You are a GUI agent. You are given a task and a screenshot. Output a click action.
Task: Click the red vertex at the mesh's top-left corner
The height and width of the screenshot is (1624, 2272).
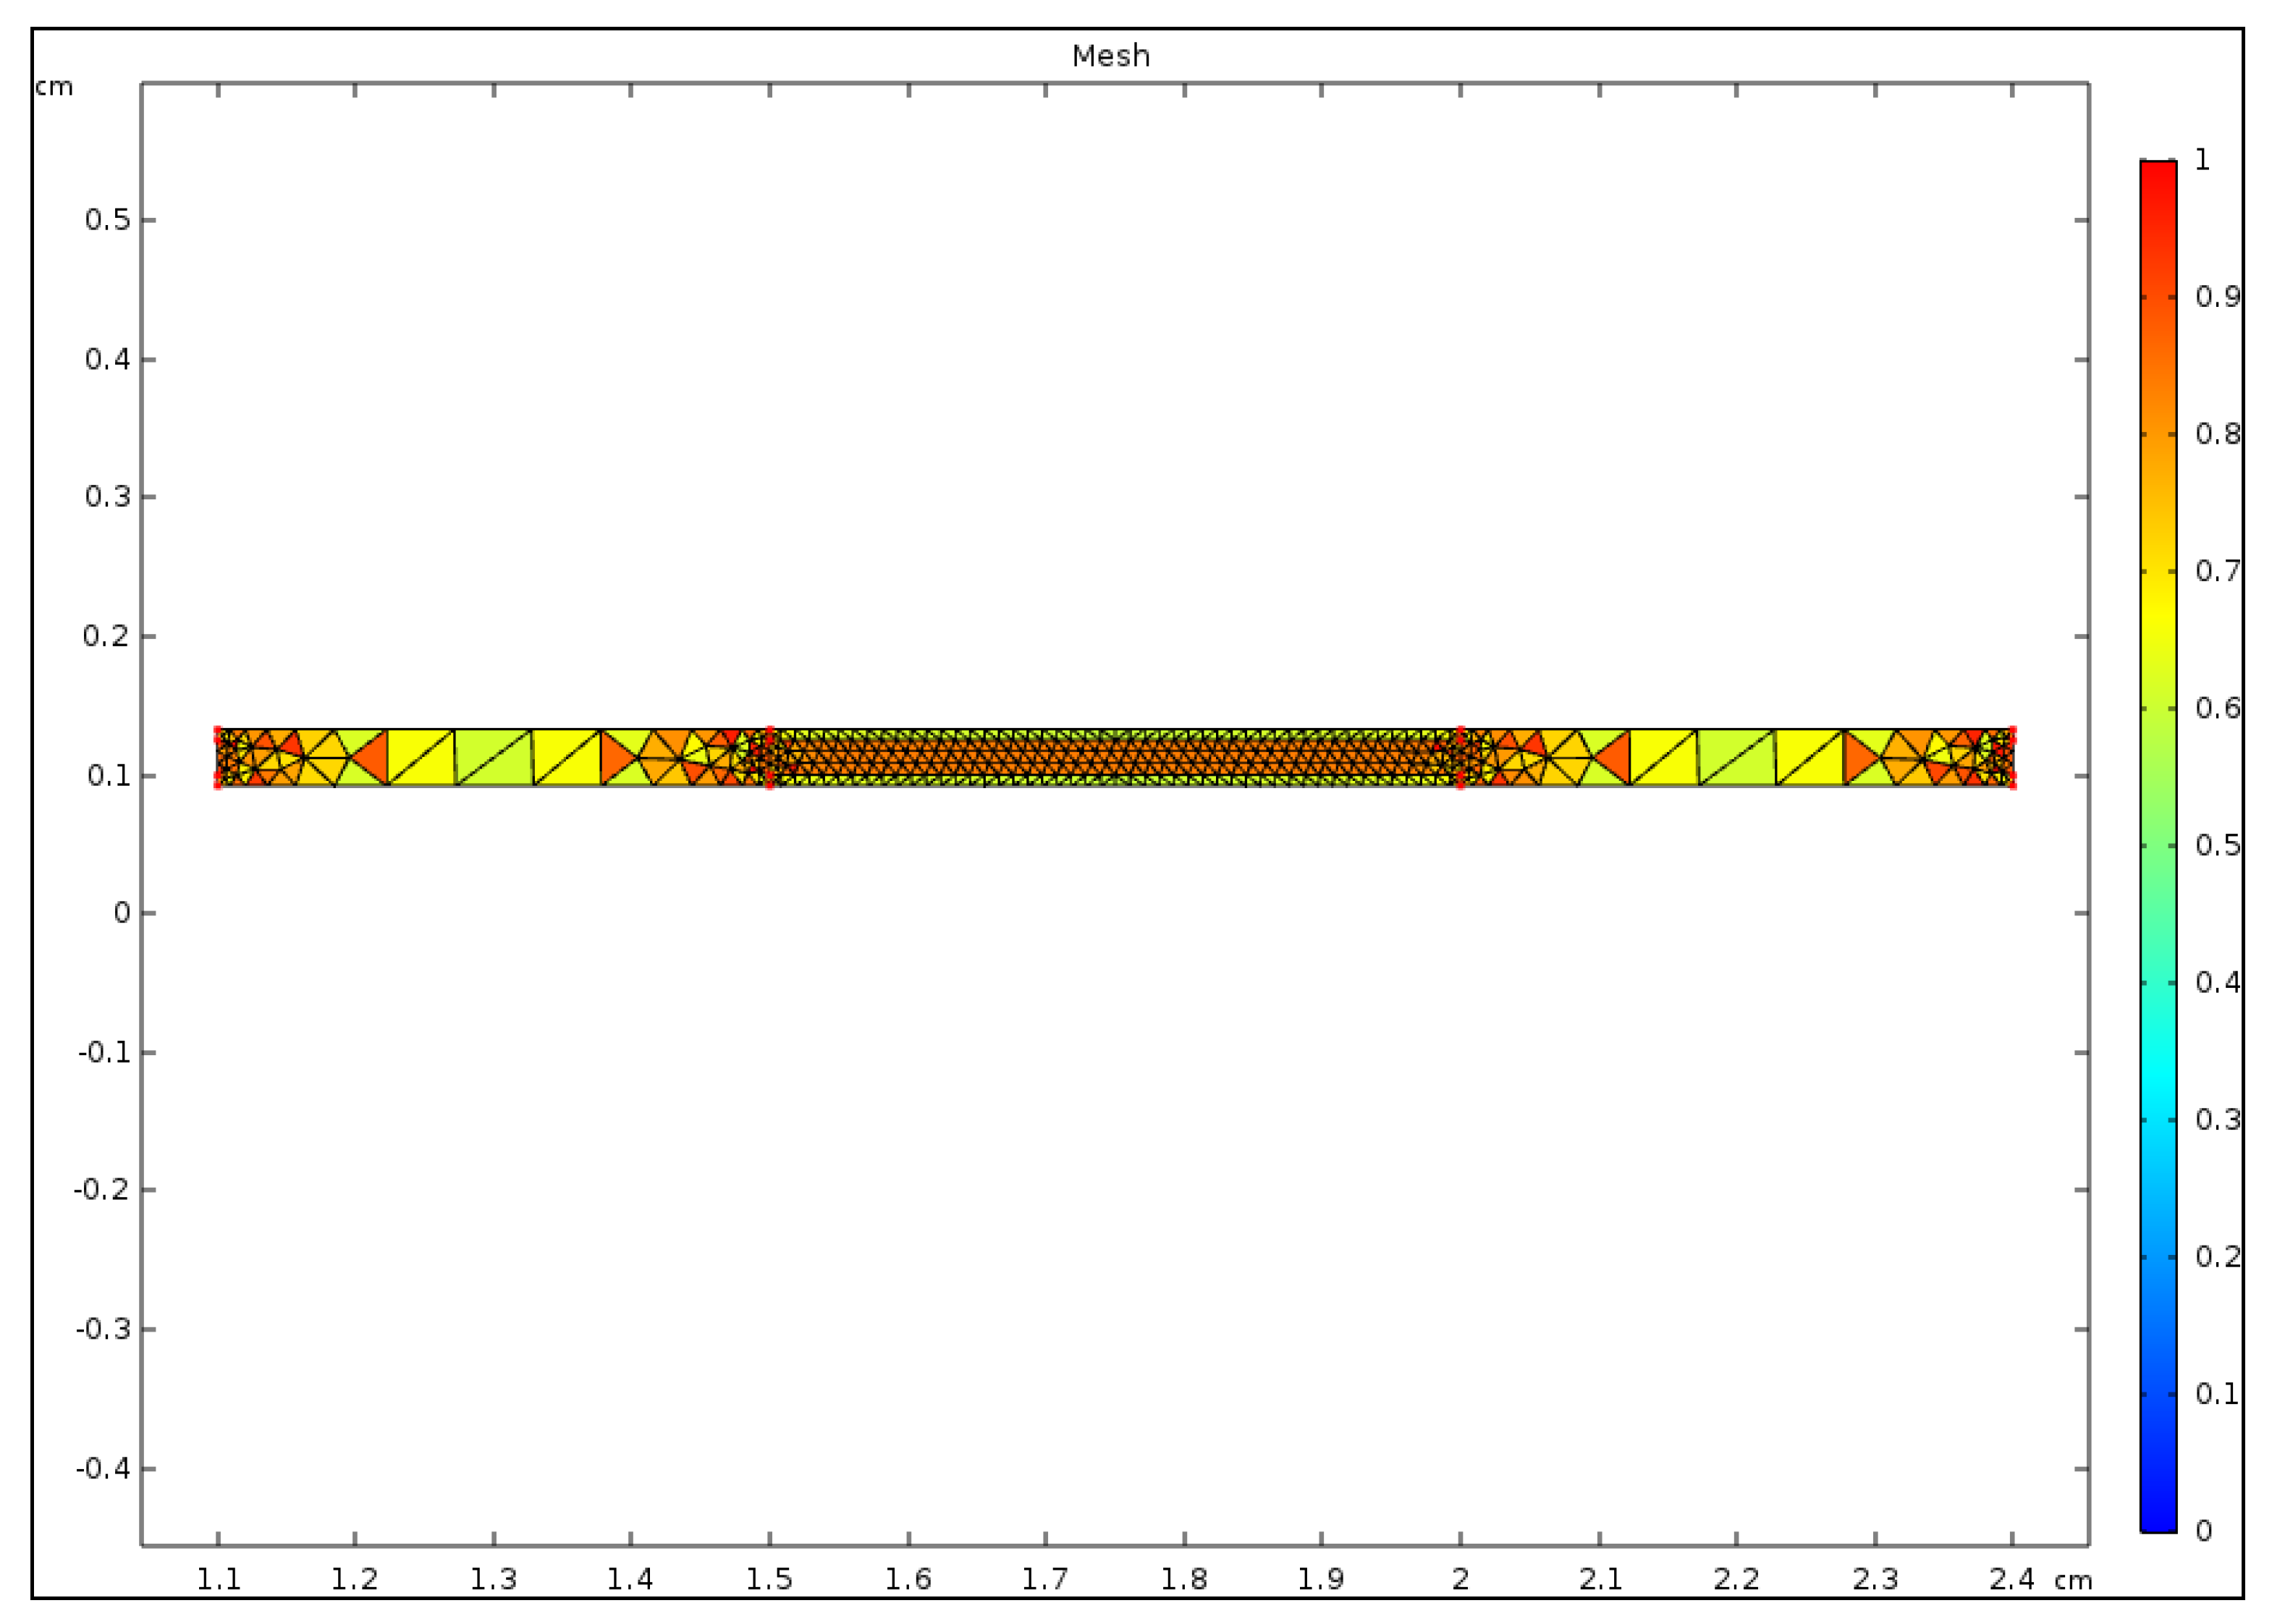pyautogui.click(x=218, y=730)
